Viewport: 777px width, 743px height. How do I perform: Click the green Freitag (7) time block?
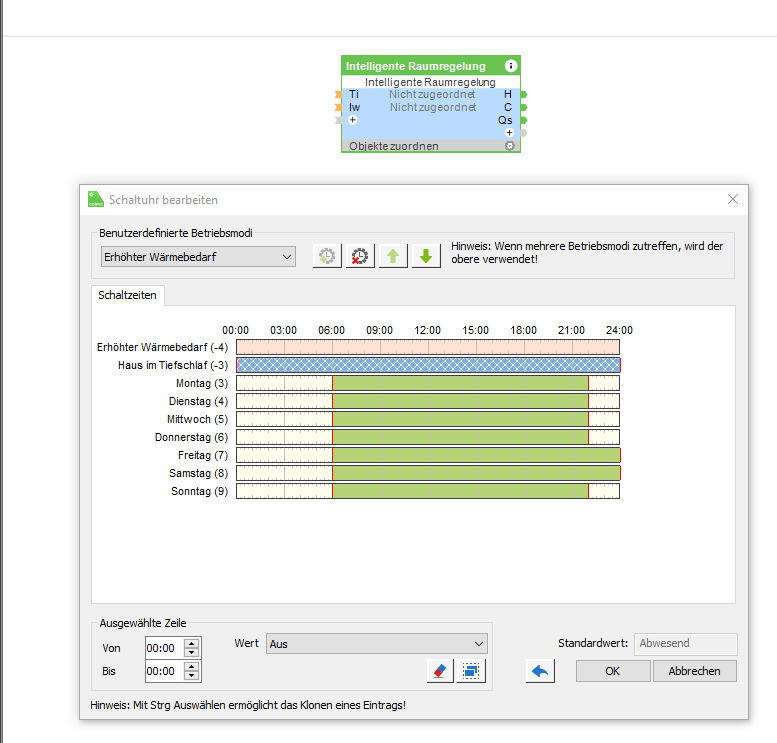point(476,455)
